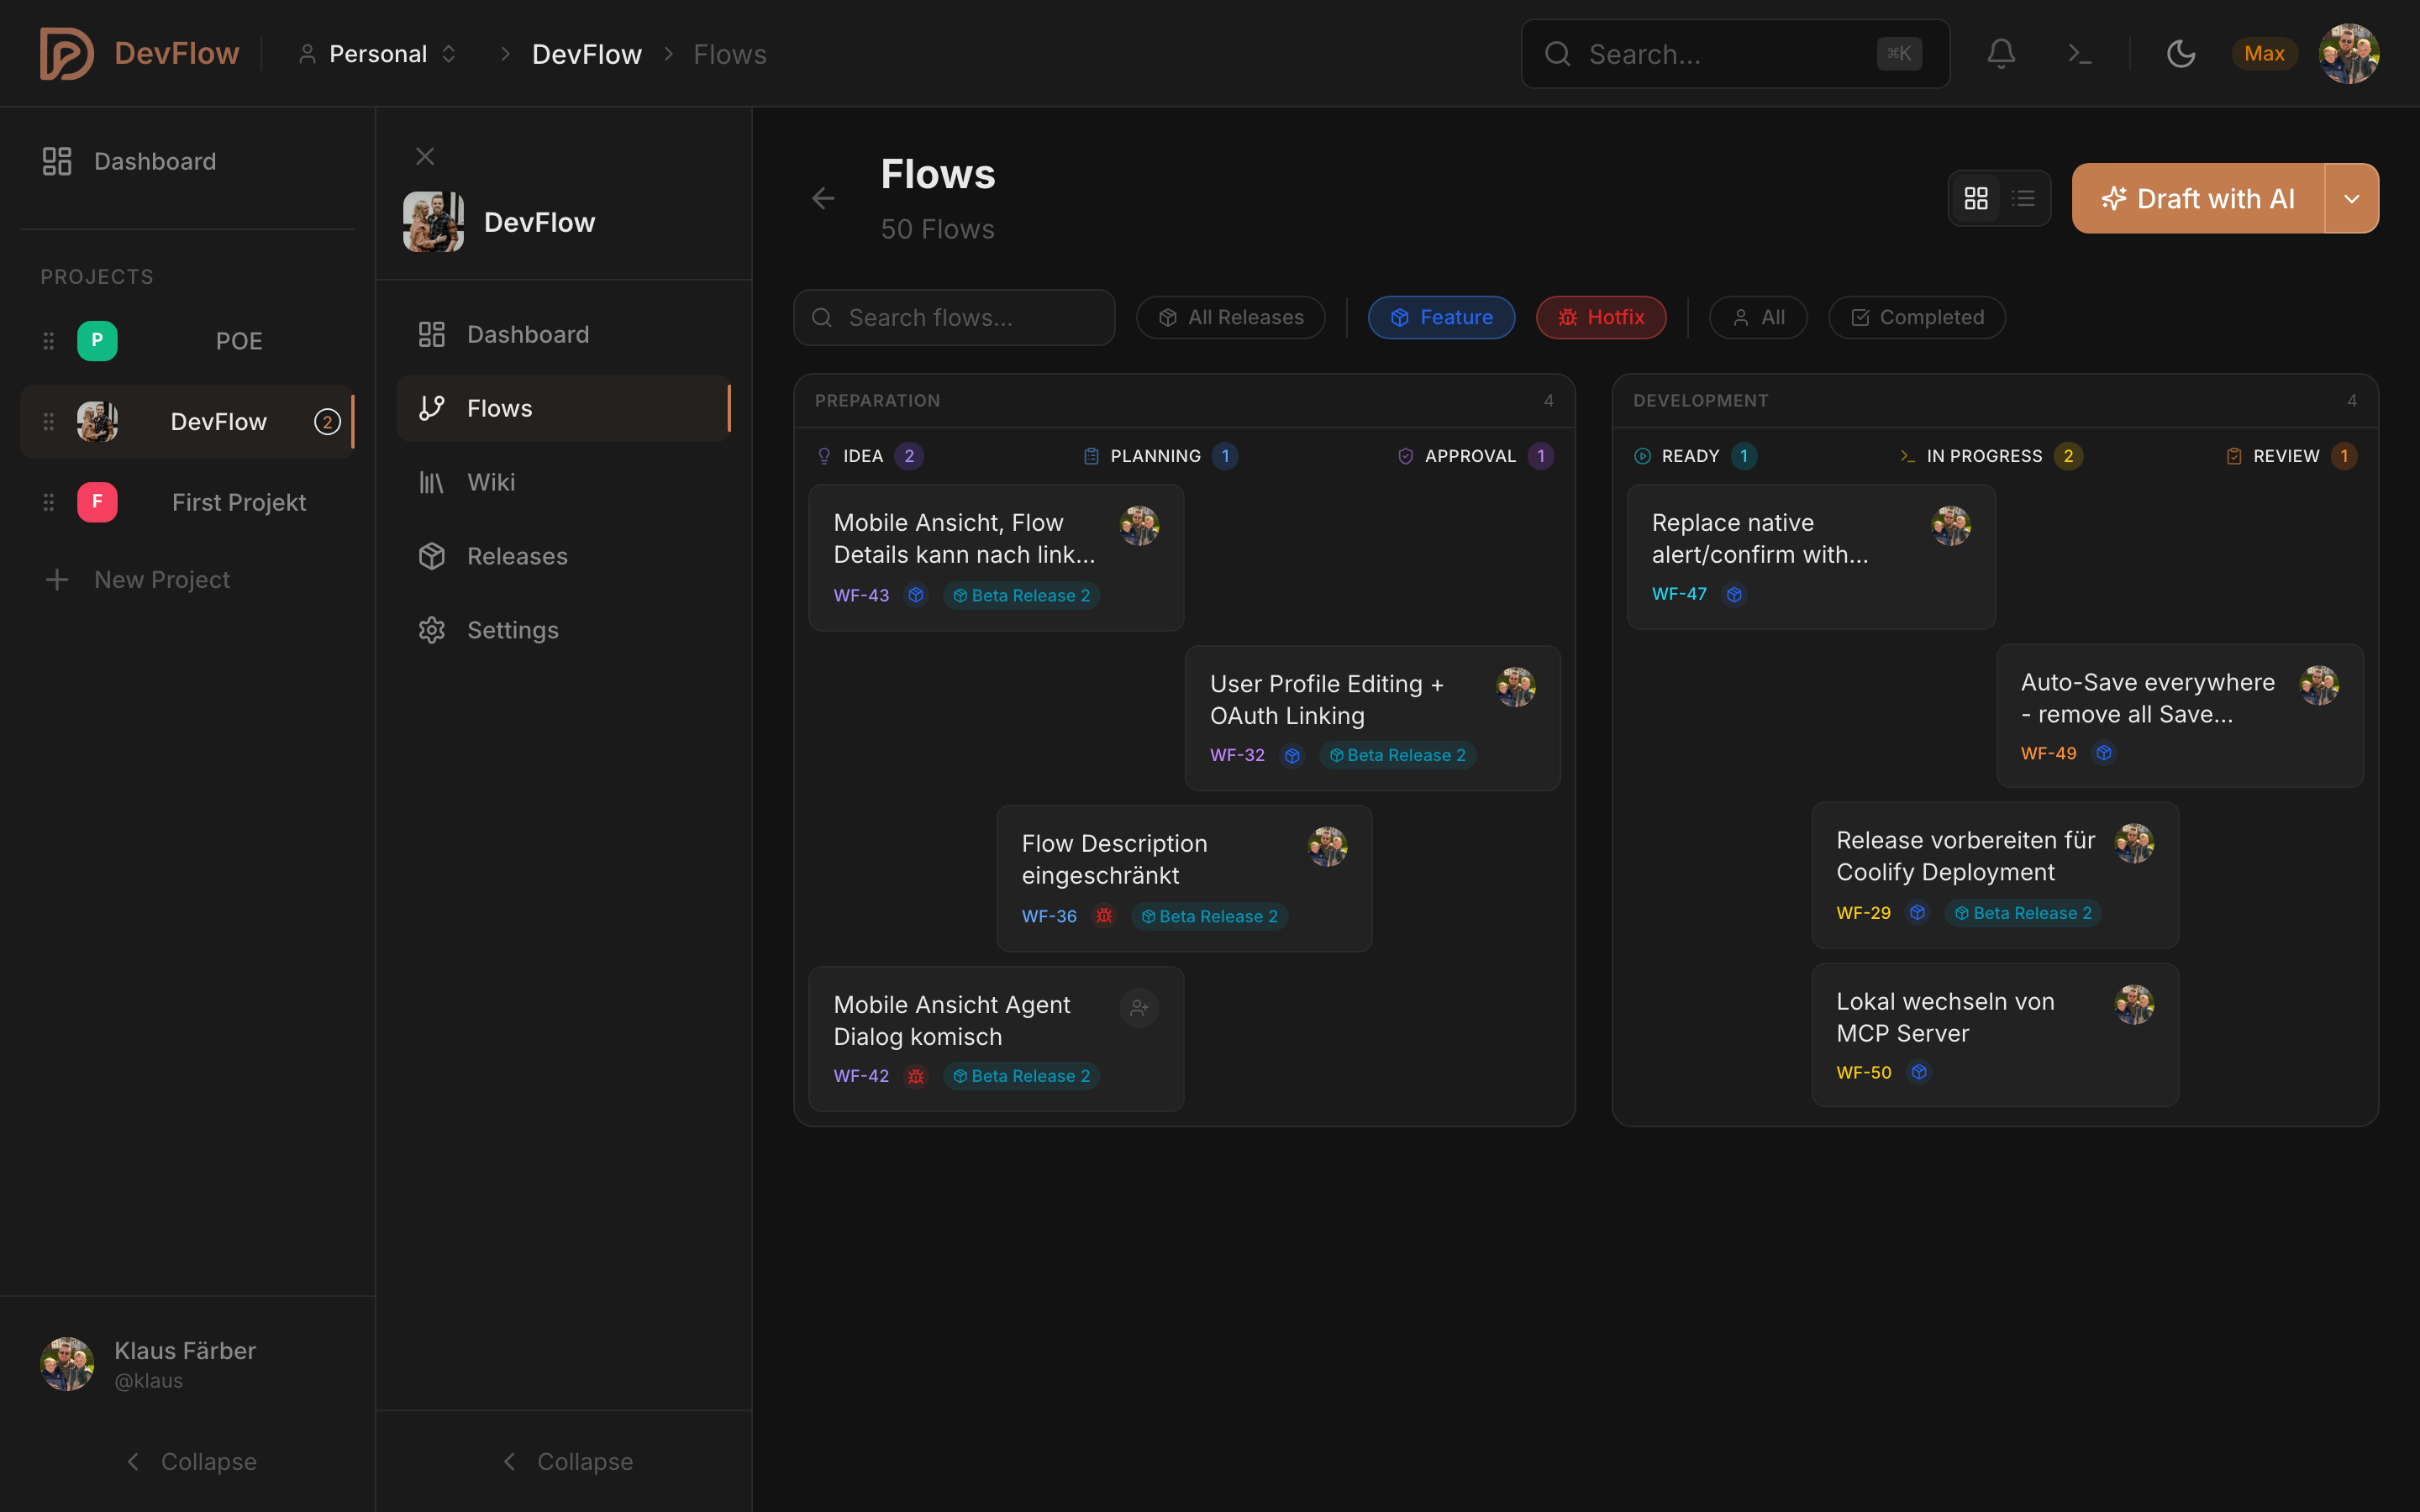Image resolution: width=2420 pixels, height=1512 pixels.
Task: Open the All Releases filter
Action: 1231,318
